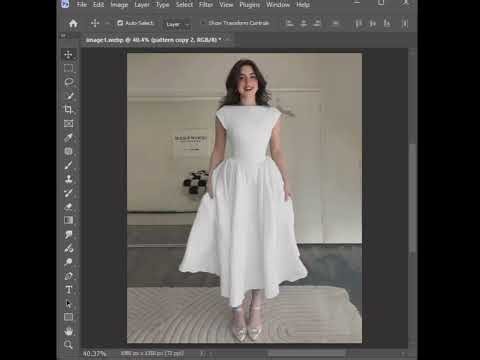Open the Move tool preset picker

coord(107,24)
